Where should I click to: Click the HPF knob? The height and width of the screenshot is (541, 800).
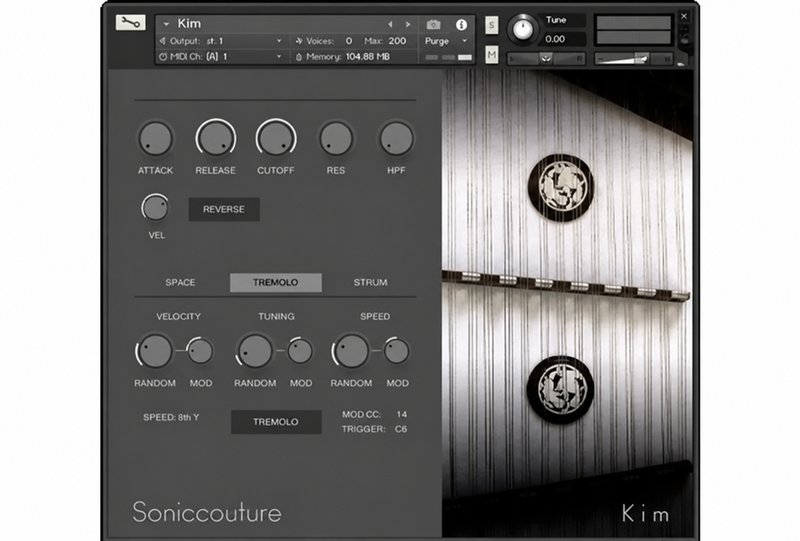coord(396,138)
